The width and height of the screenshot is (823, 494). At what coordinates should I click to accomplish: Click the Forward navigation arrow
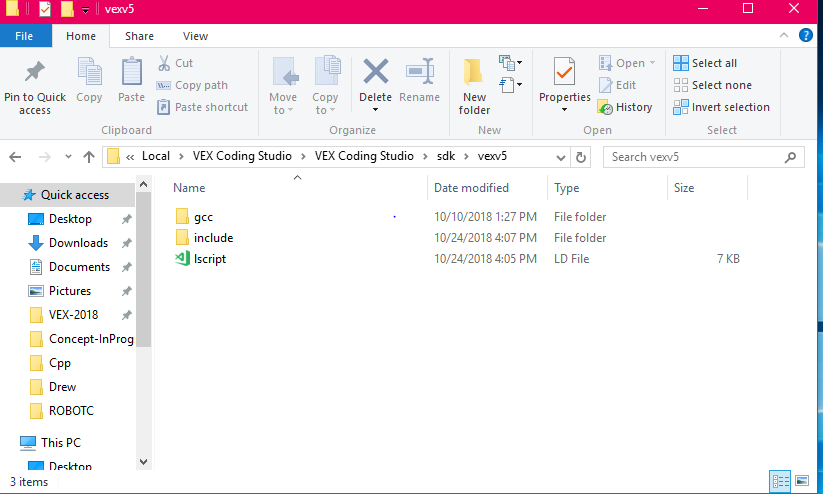pos(45,157)
